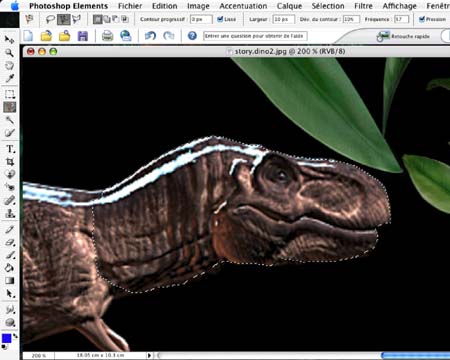450x360 pixels.
Task: Select New Selection mode icon
Action: 97,19
